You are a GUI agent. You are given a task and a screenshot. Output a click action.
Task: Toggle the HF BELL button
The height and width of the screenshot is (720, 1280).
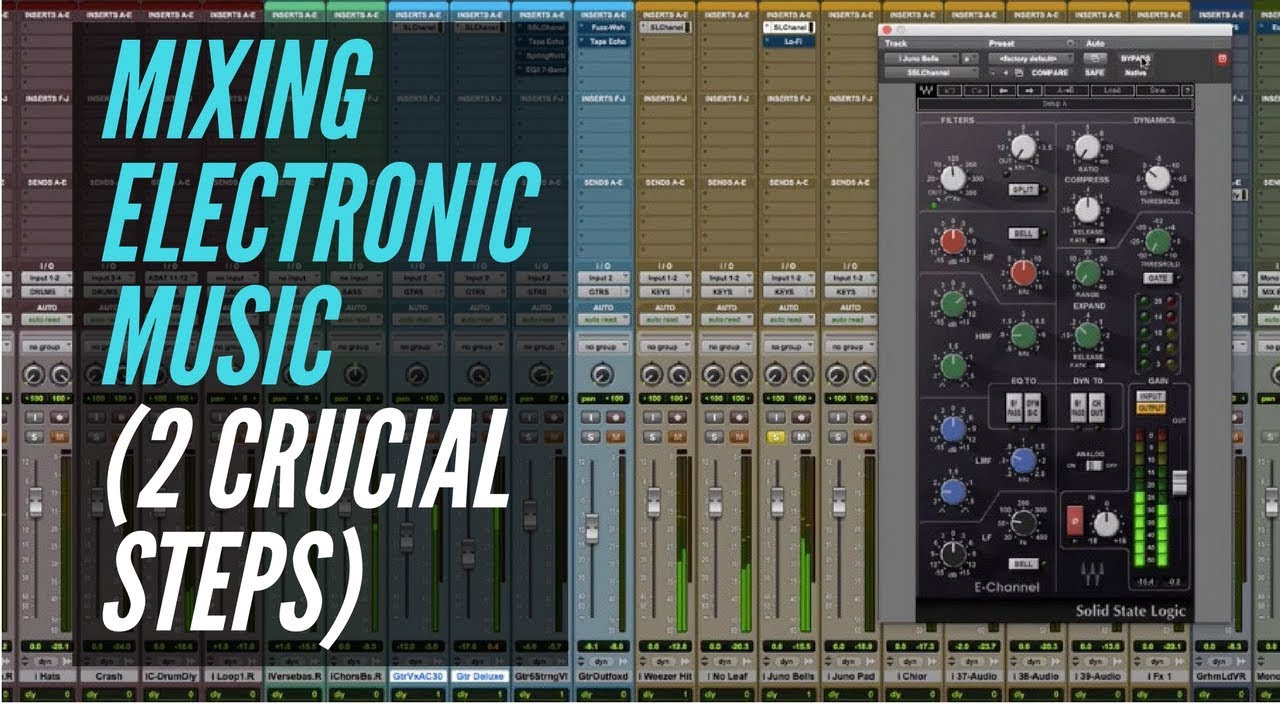[1022, 234]
